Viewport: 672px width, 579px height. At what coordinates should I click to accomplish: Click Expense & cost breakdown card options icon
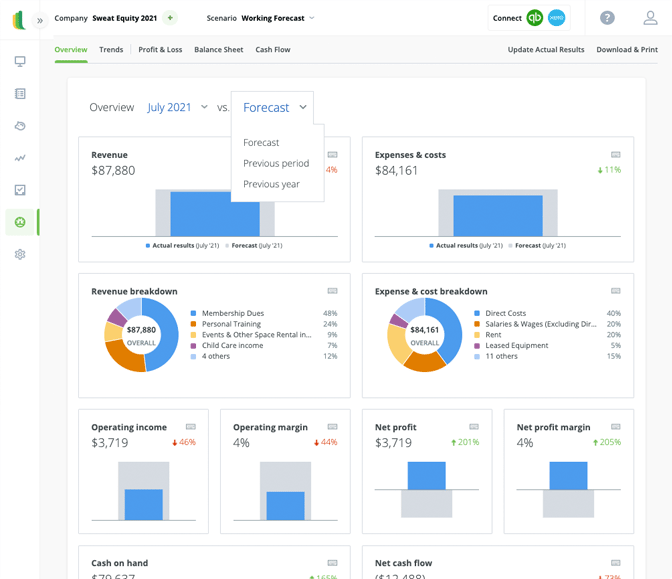pyautogui.click(x=615, y=291)
